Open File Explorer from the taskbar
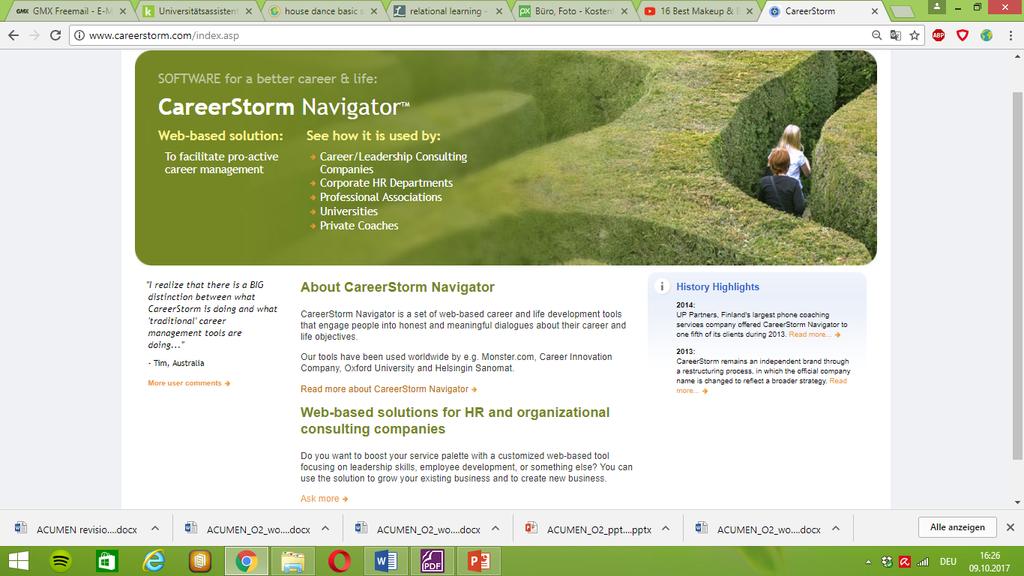Image resolution: width=1024 pixels, height=576 pixels. (293, 561)
